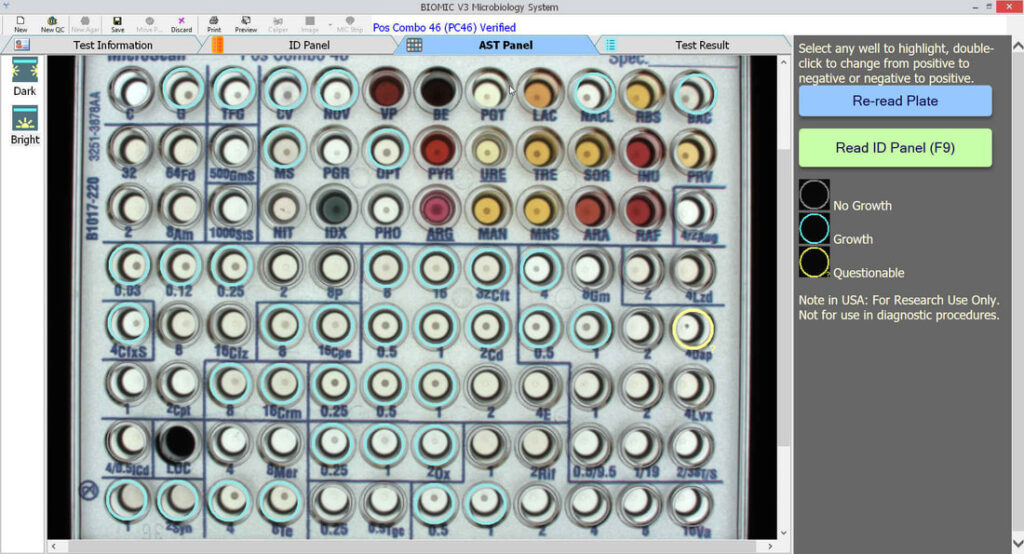Screen dimensions: 1024x554
Task: Click horizontal scrollbar left arrow
Action: tap(54, 546)
